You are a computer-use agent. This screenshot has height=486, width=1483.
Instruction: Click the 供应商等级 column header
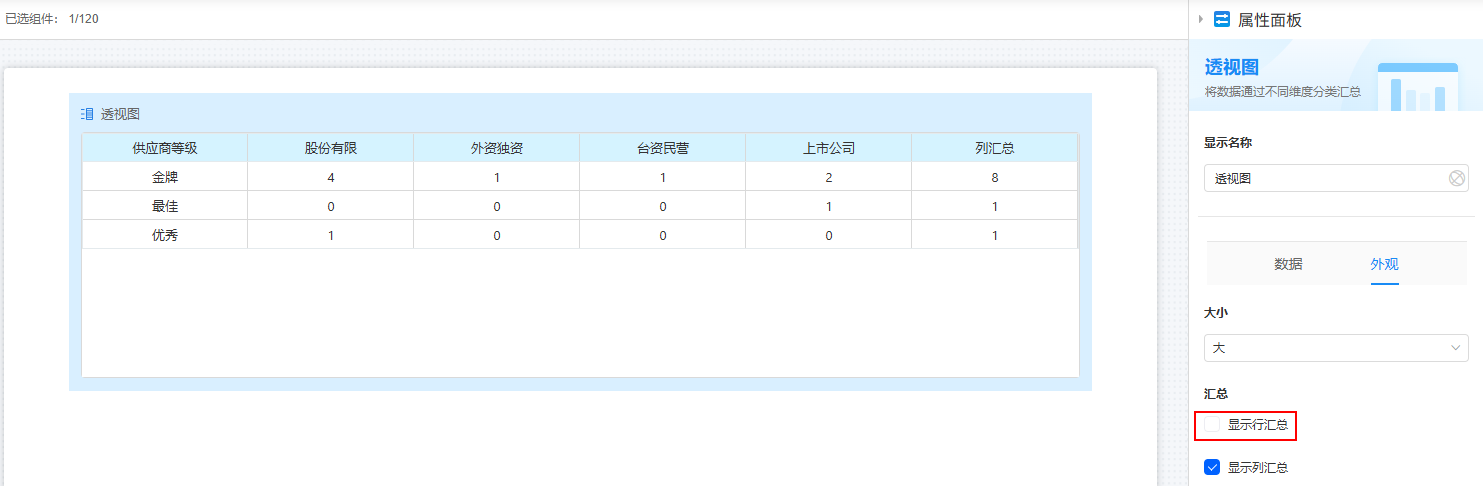point(165,148)
